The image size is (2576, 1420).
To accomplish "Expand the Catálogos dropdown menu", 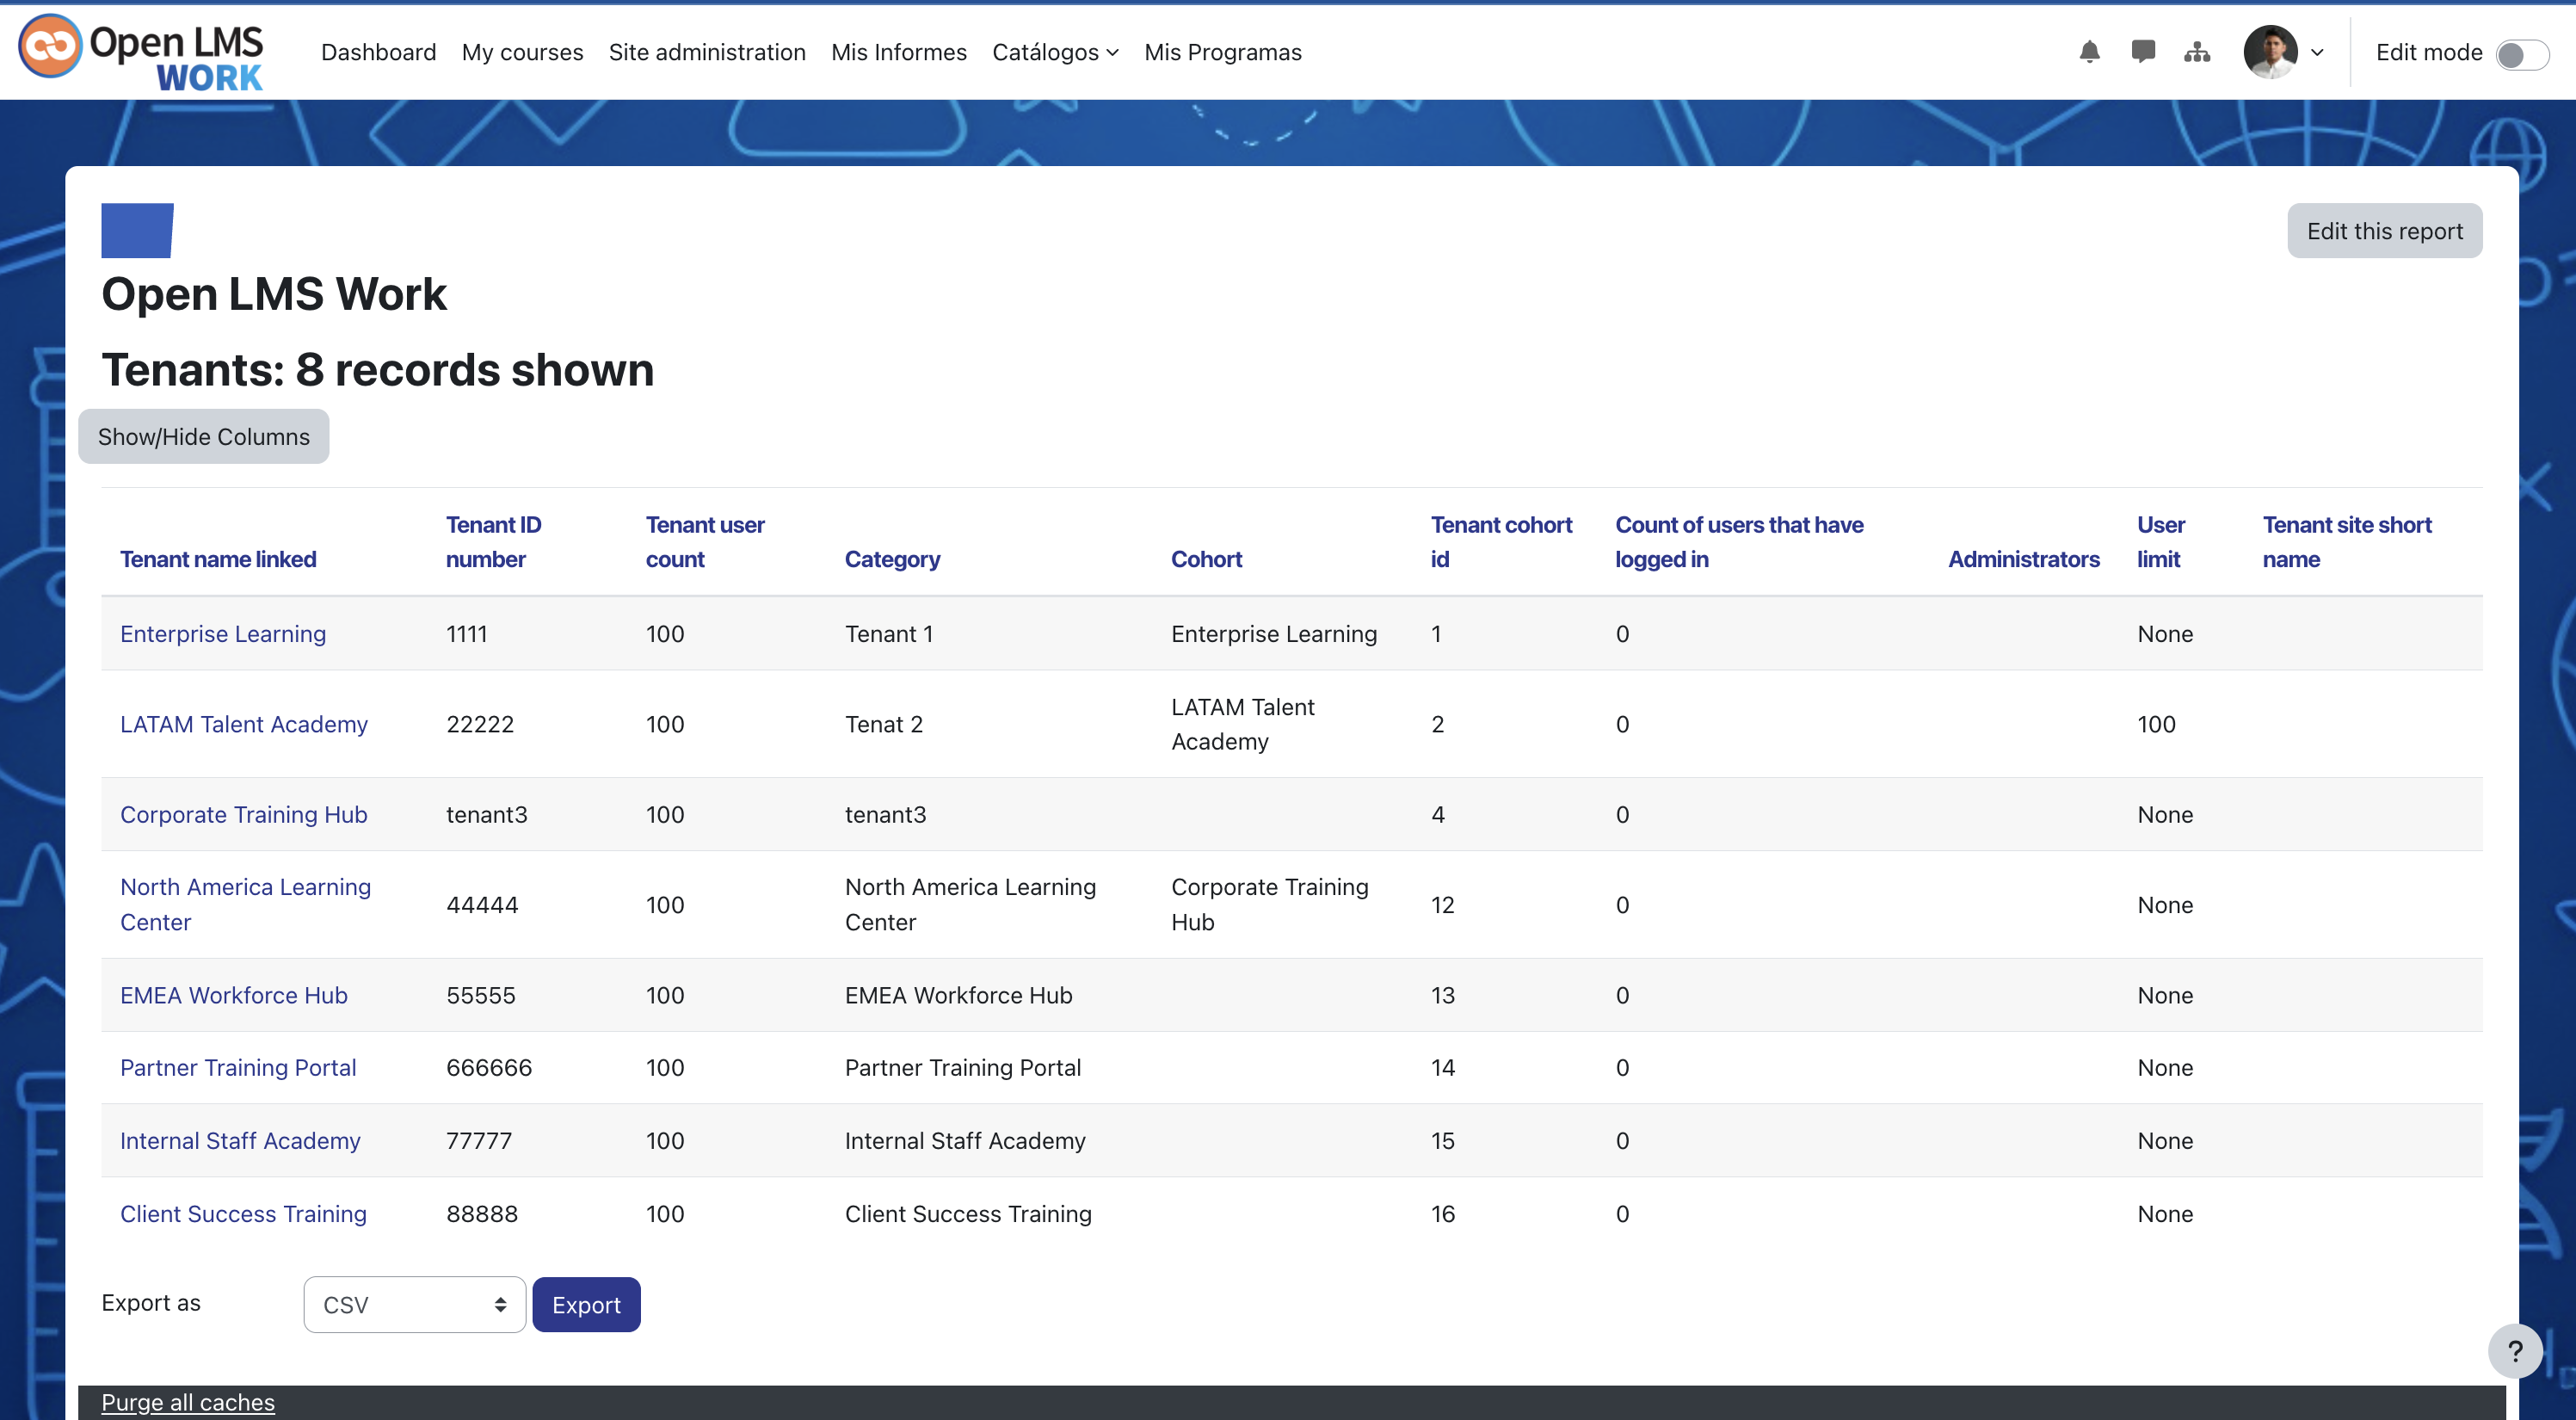I will coord(1055,52).
